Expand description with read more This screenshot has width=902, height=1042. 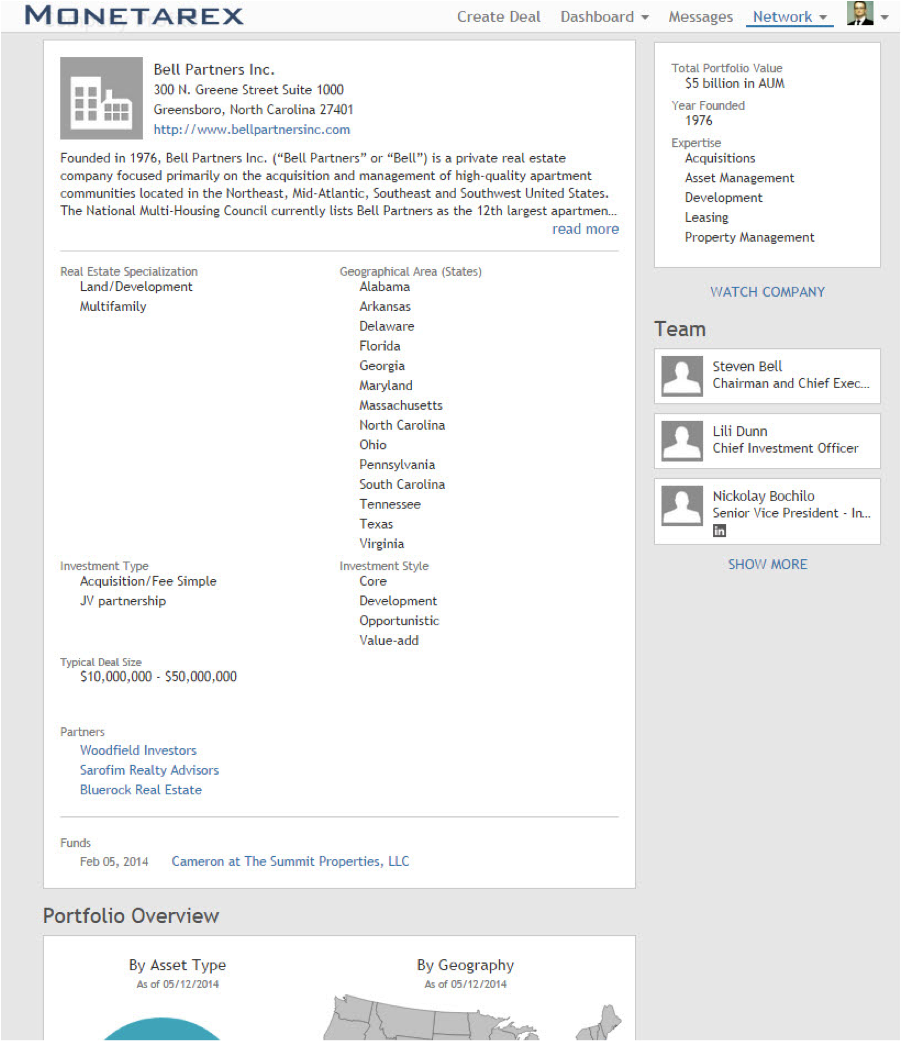pos(585,229)
